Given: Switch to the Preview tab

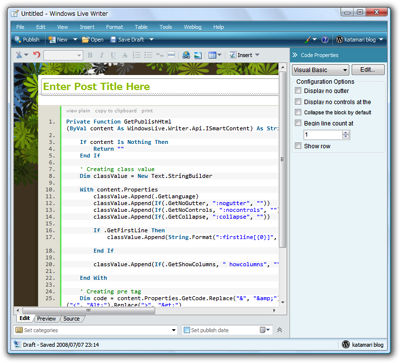Looking at the screenshot, I should [46, 319].
